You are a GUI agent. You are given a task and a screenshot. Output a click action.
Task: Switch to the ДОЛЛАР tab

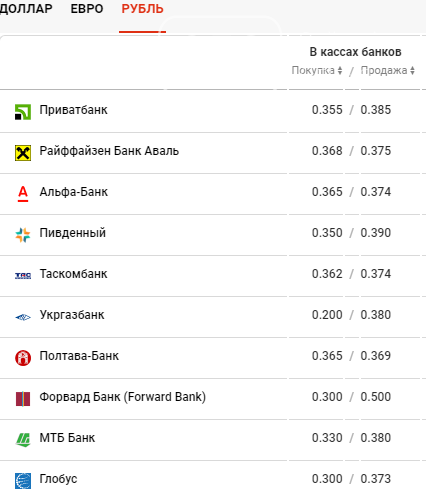26,9
